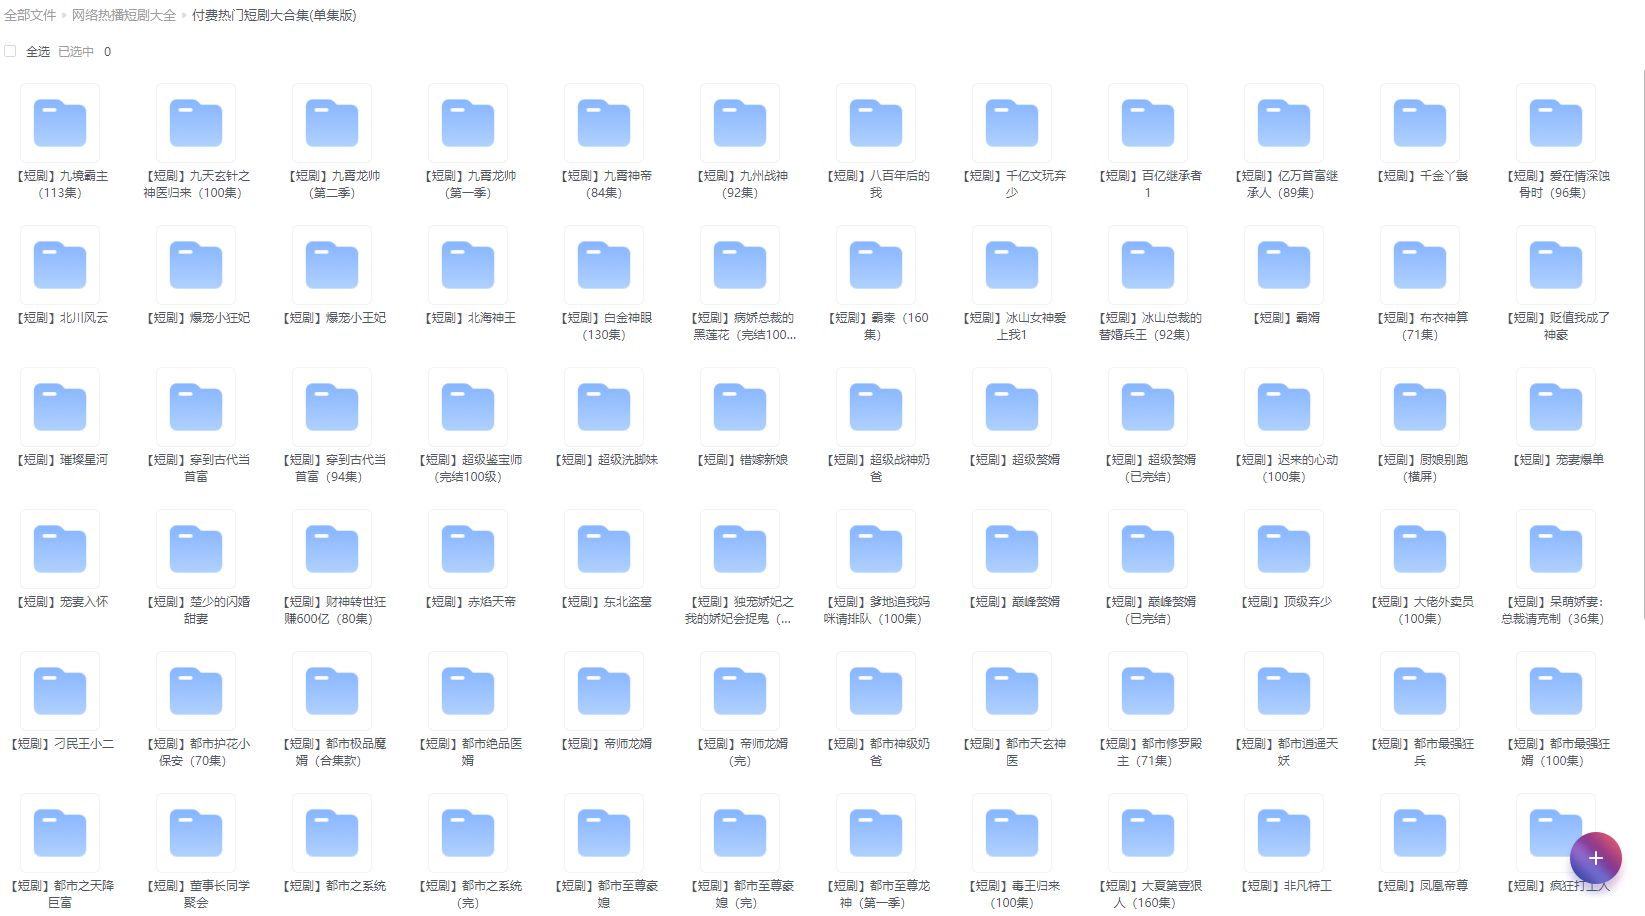Open folder 都市逍遥天妖
1645x916 pixels.
[1284, 691]
